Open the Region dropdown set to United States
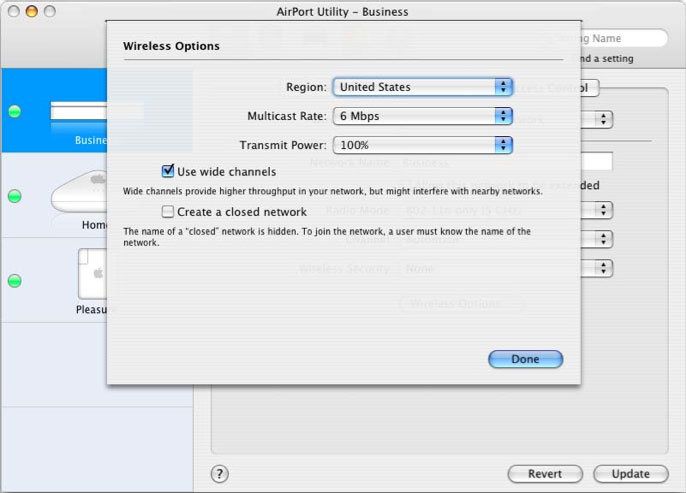 pyautogui.click(x=422, y=87)
